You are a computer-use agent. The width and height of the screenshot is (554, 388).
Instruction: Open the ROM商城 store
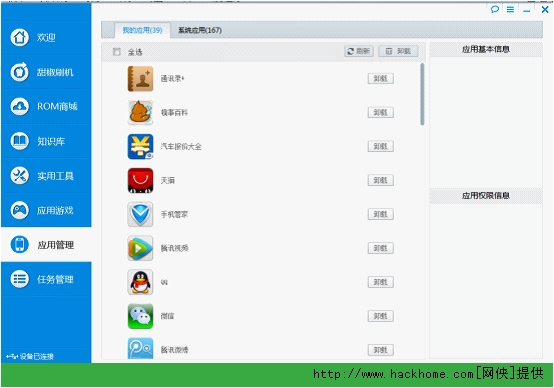pos(46,106)
